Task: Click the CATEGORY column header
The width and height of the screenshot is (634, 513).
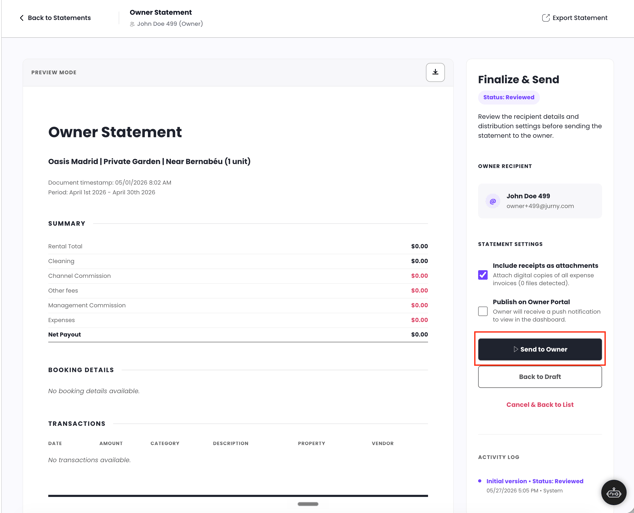Action: [x=165, y=443]
